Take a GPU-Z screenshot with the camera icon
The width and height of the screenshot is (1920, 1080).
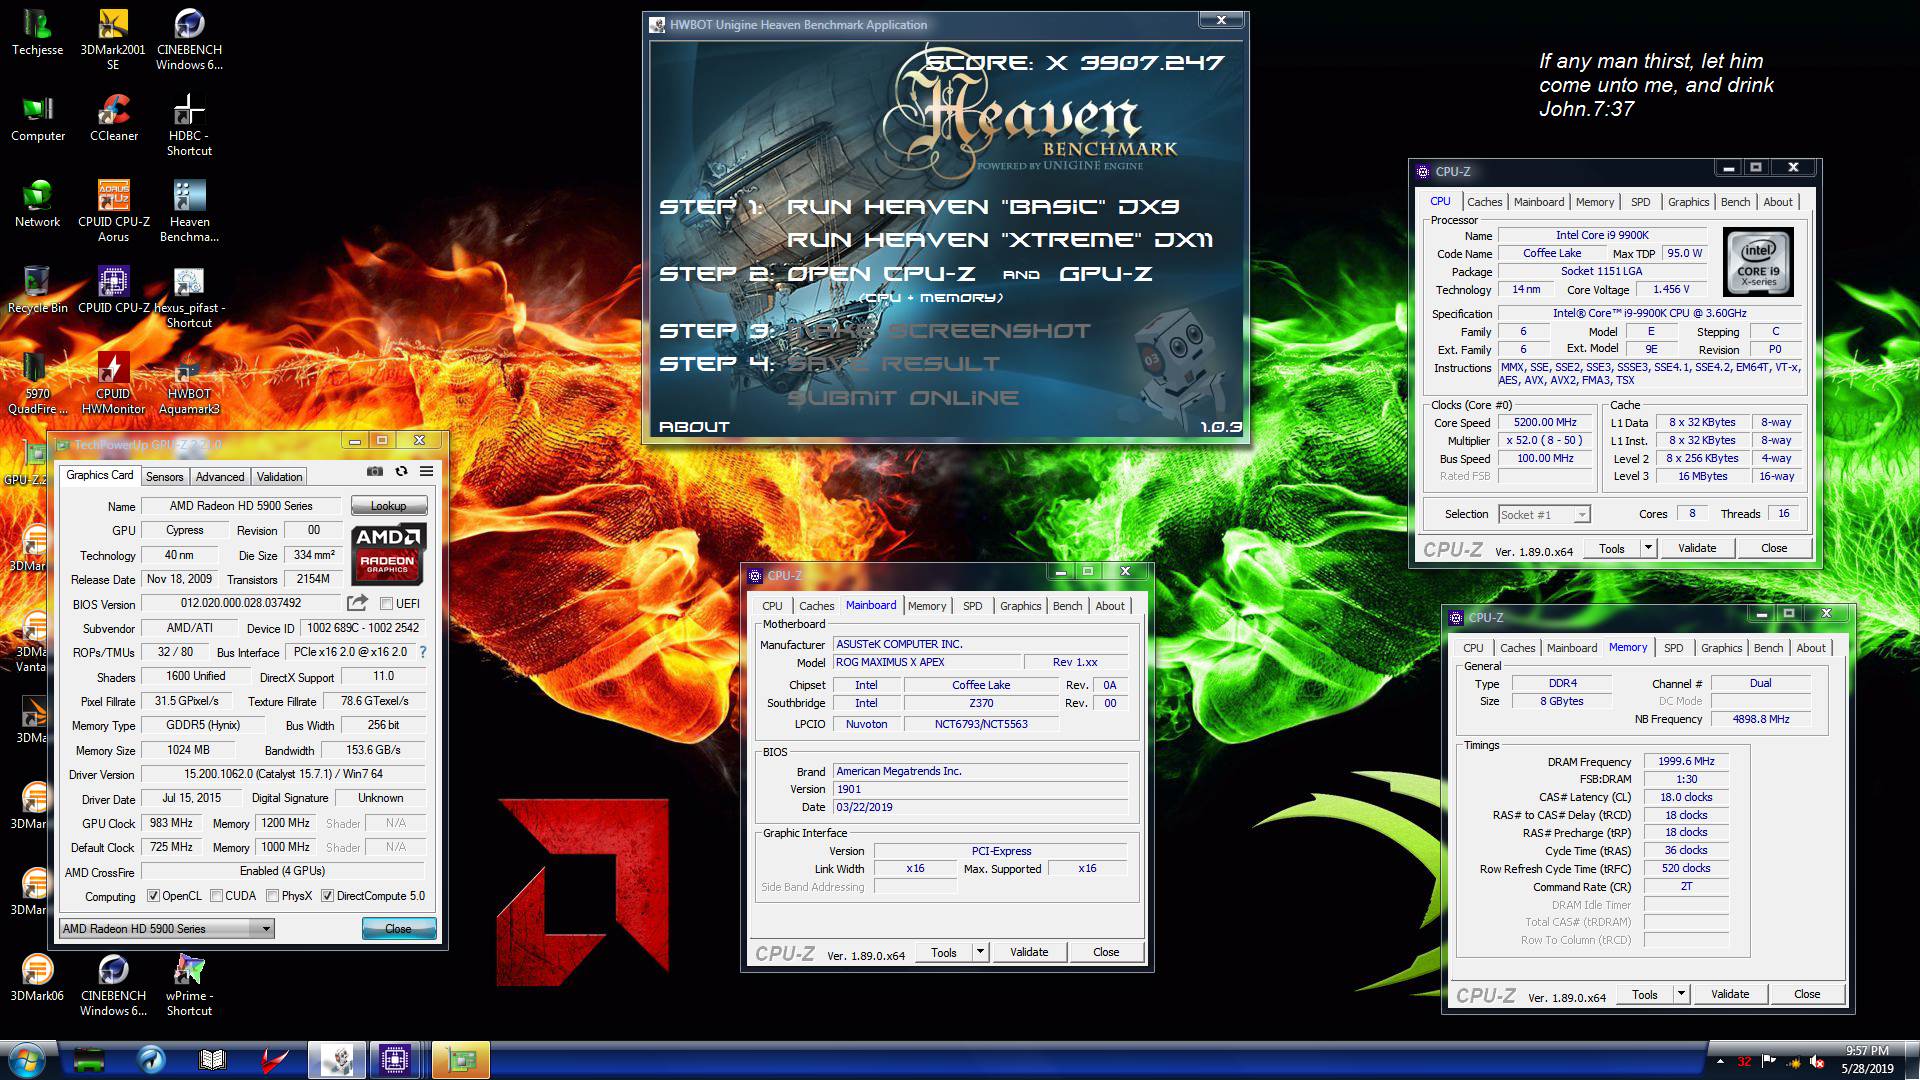375,471
